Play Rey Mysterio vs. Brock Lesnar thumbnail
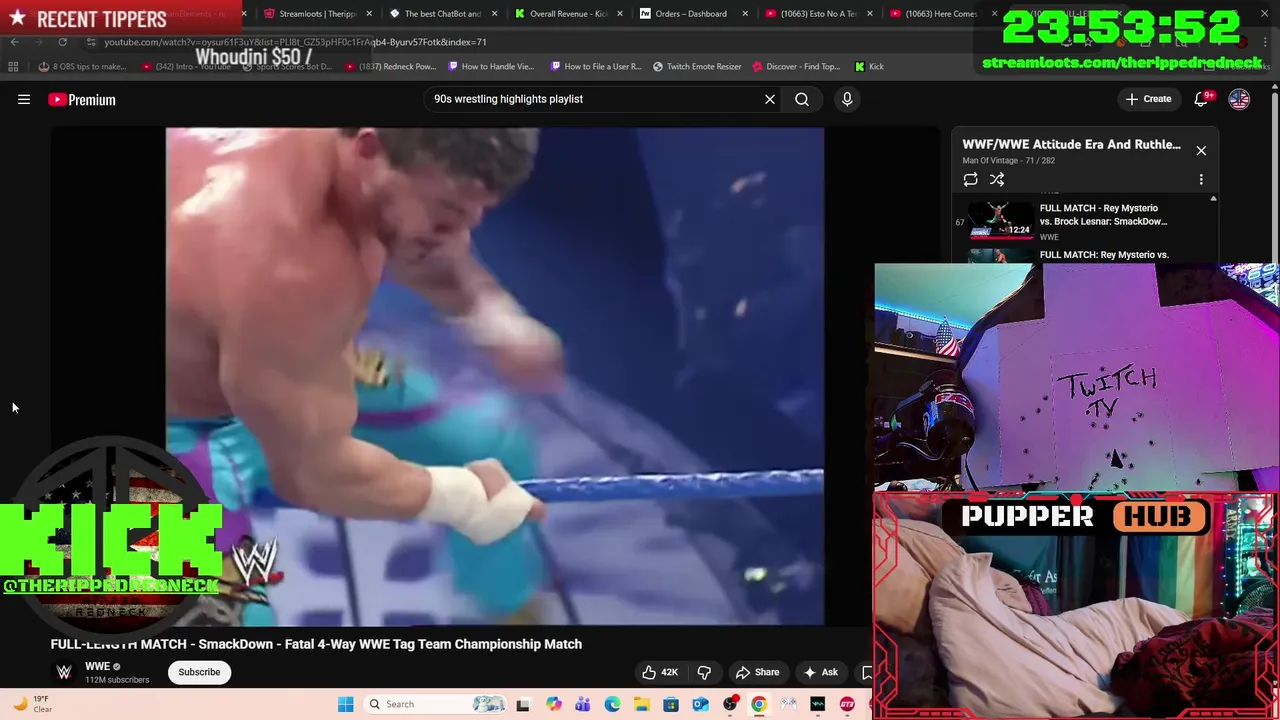The width and height of the screenshot is (1280, 720). pos(1000,221)
